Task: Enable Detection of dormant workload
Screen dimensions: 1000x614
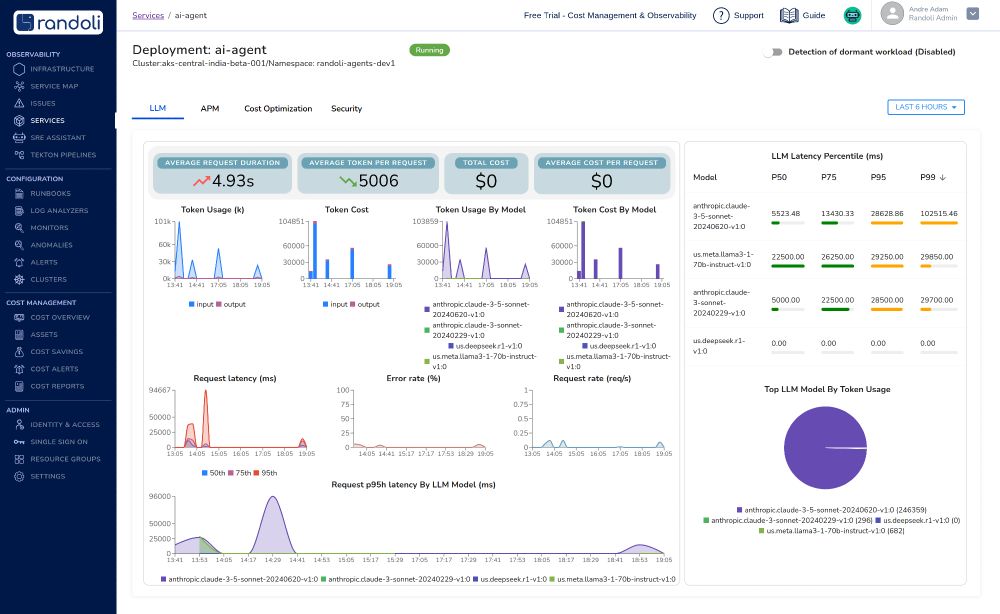Action: (x=773, y=51)
